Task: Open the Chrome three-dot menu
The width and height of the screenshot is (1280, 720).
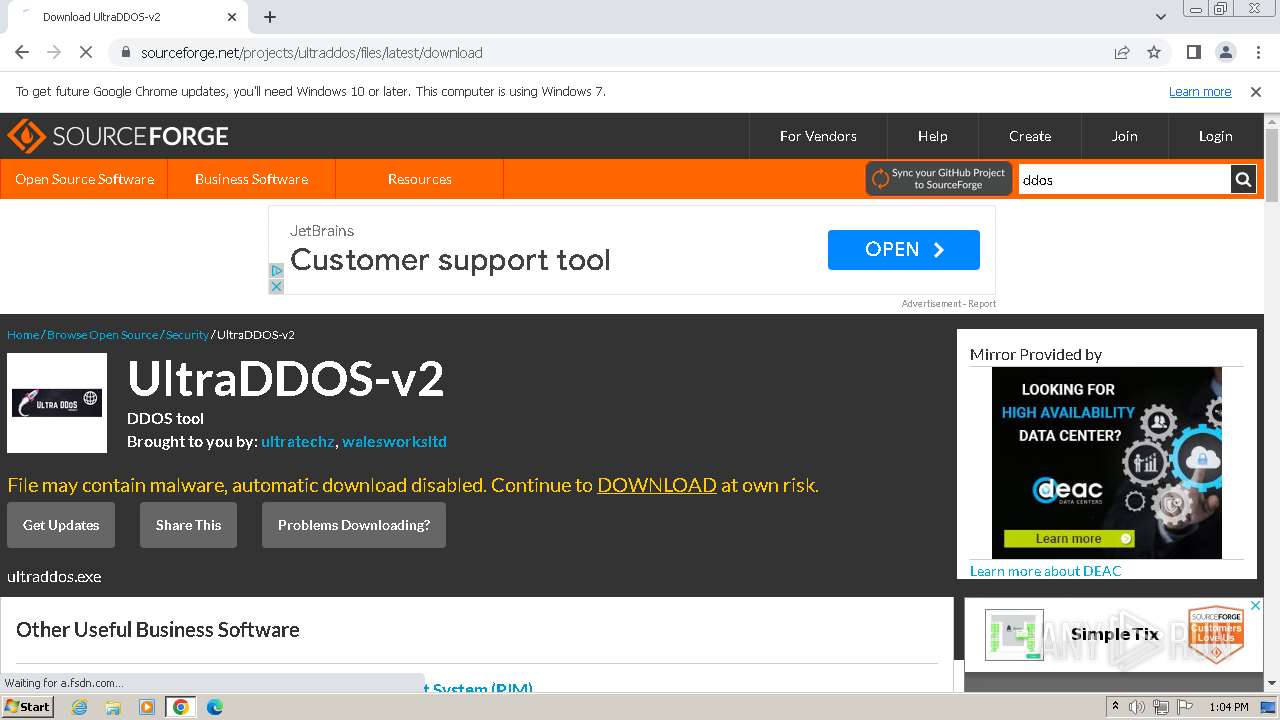Action: click(1257, 52)
